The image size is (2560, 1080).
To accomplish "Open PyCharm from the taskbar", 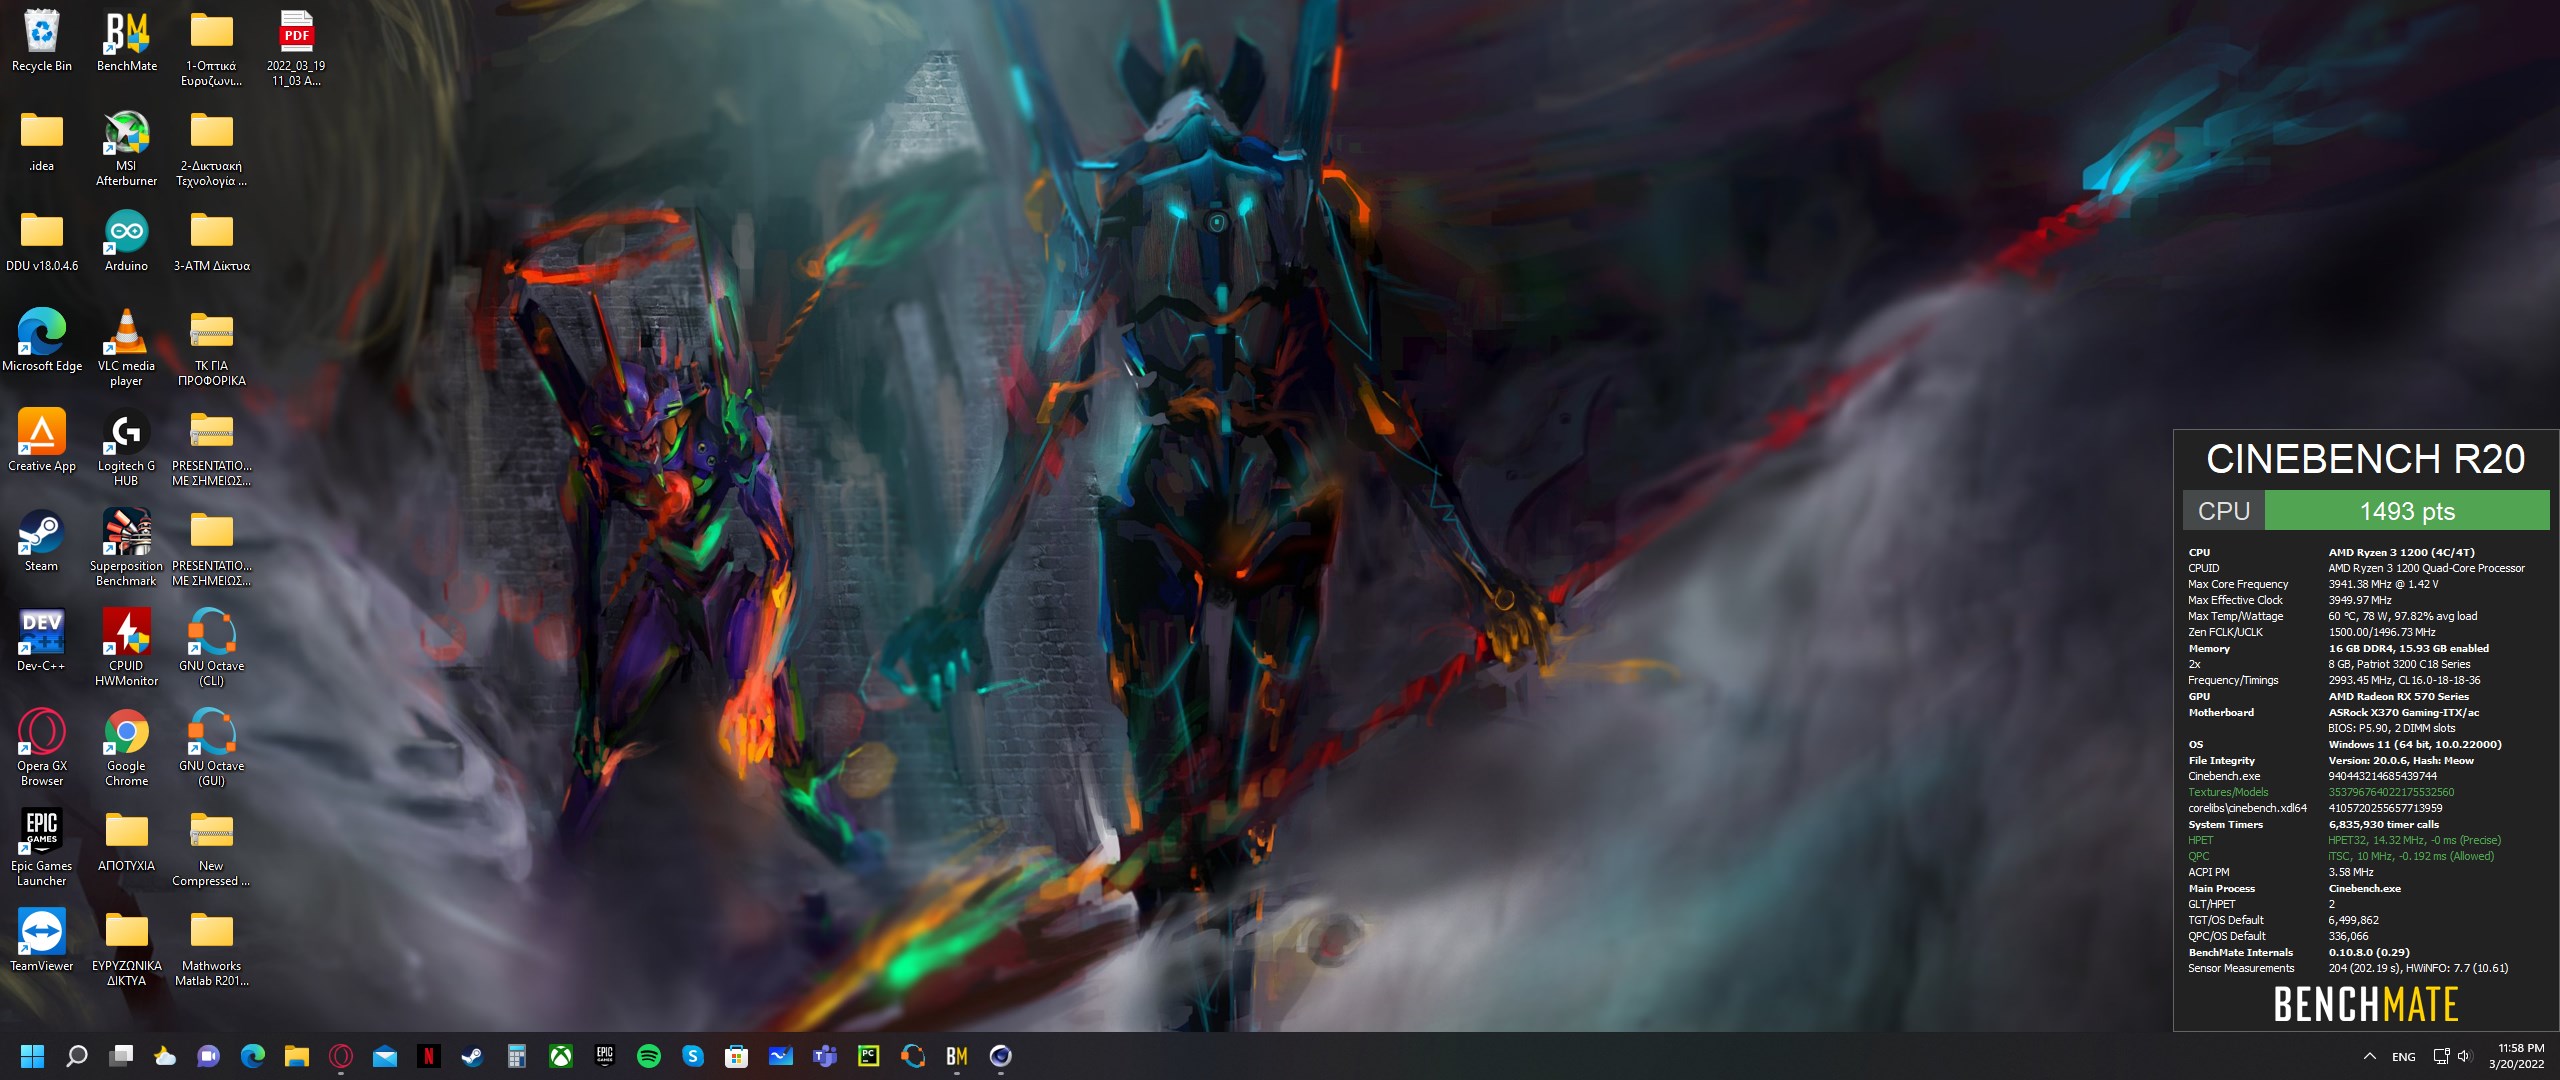I will pyautogui.click(x=869, y=1056).
